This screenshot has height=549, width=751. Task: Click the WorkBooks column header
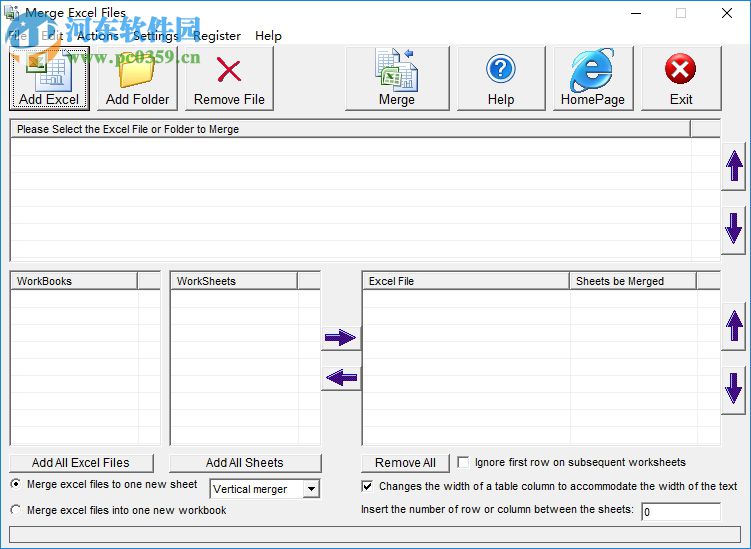coord(74,281)
